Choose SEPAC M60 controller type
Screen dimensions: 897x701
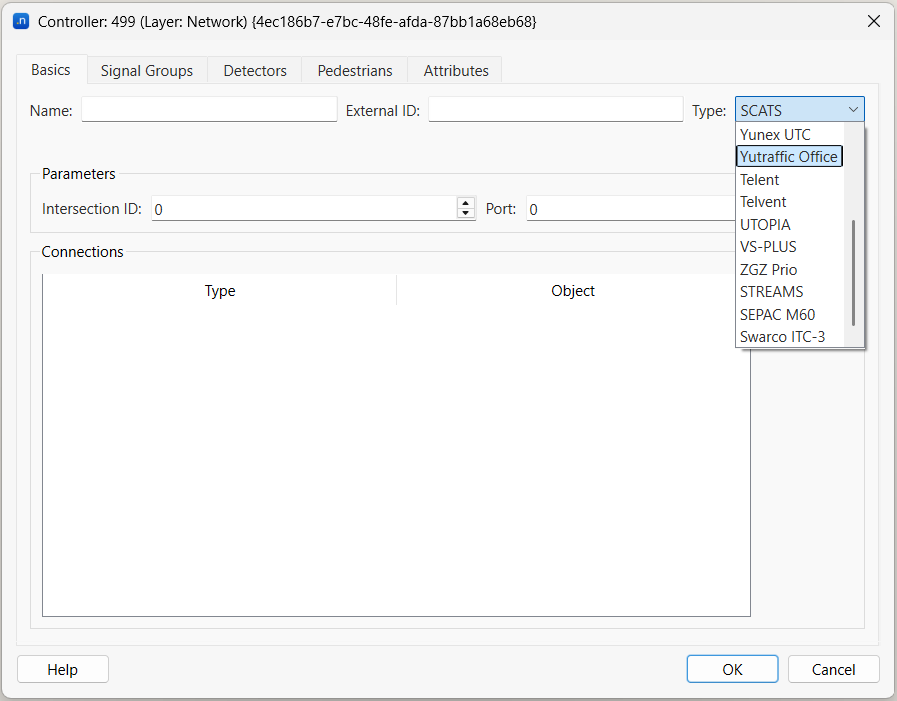pos(789,315)
